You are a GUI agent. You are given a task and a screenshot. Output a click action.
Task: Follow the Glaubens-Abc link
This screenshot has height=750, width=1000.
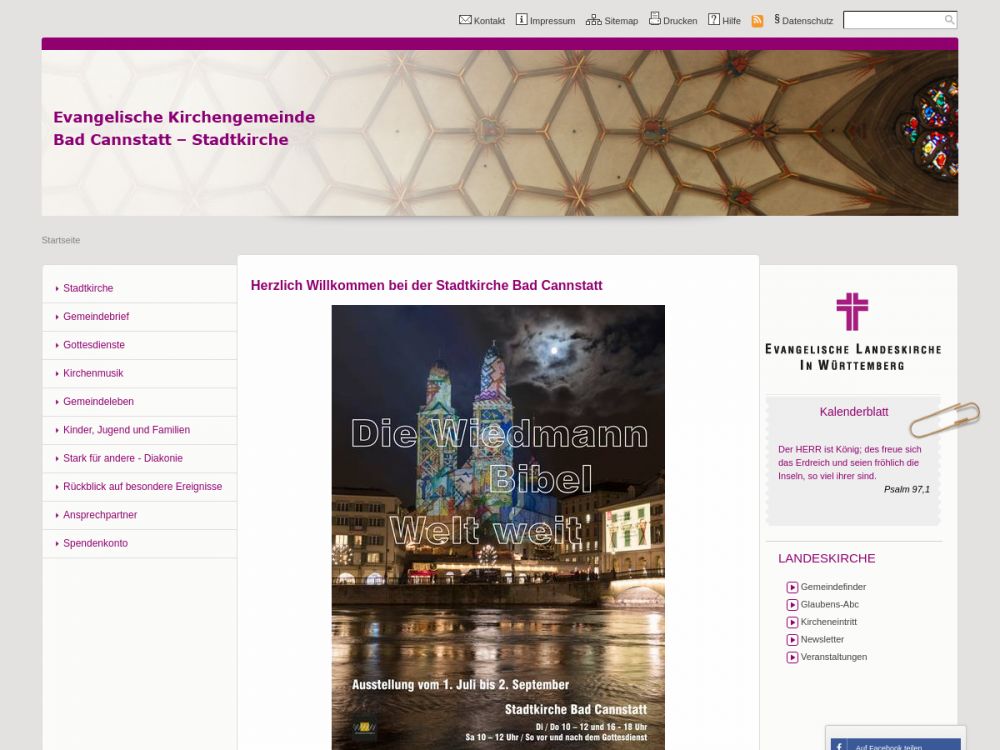coord(829,604)
